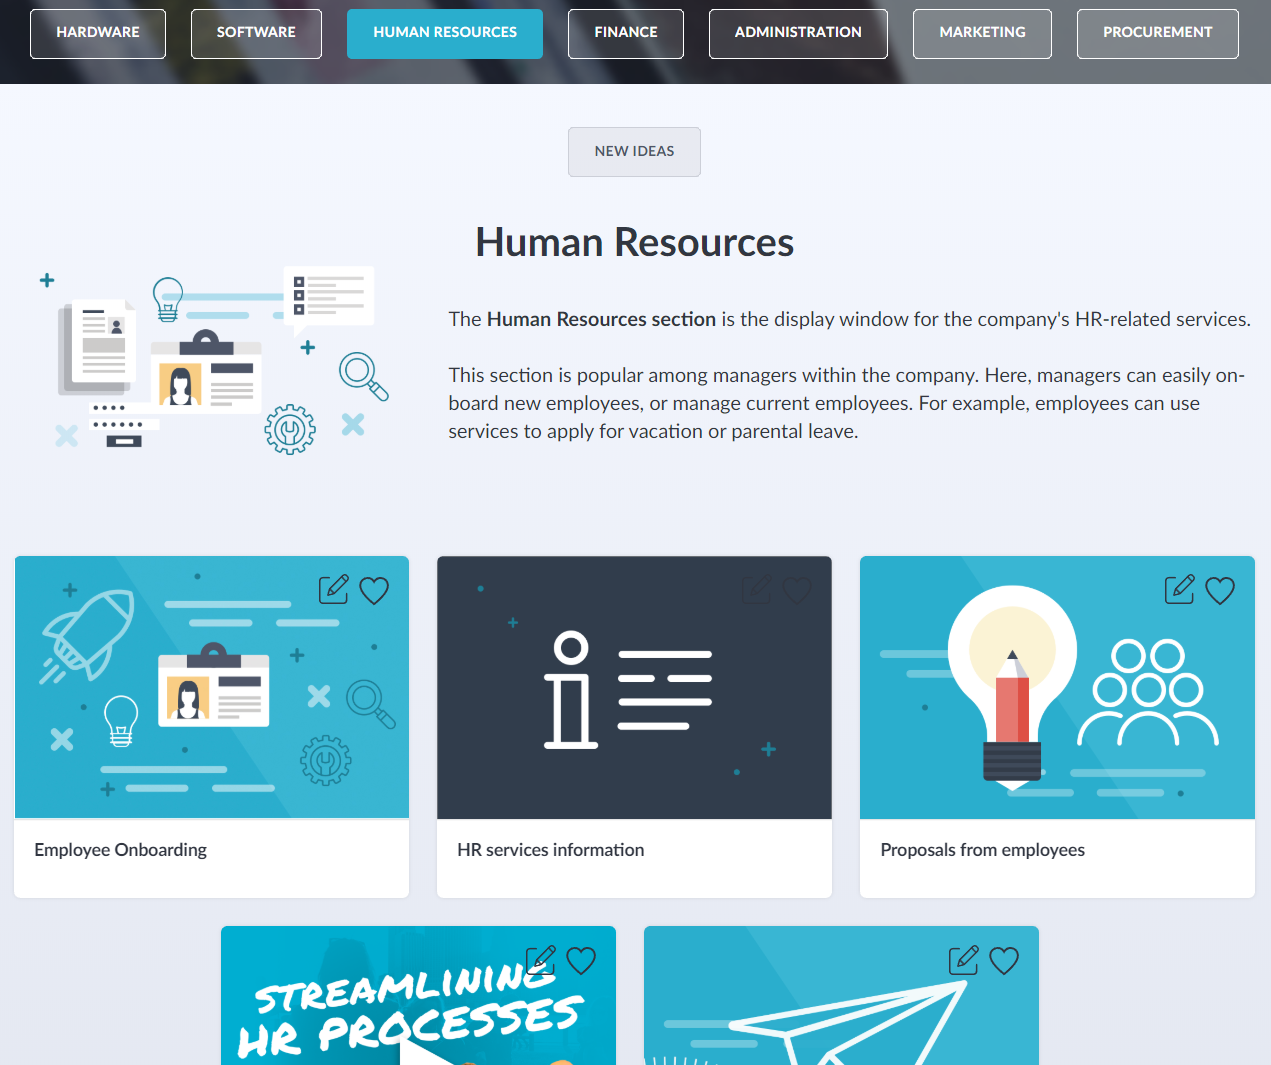
Task: Edit the Streamlining HR Processes card
Action: pyautogui.click(x=540, y=960)
